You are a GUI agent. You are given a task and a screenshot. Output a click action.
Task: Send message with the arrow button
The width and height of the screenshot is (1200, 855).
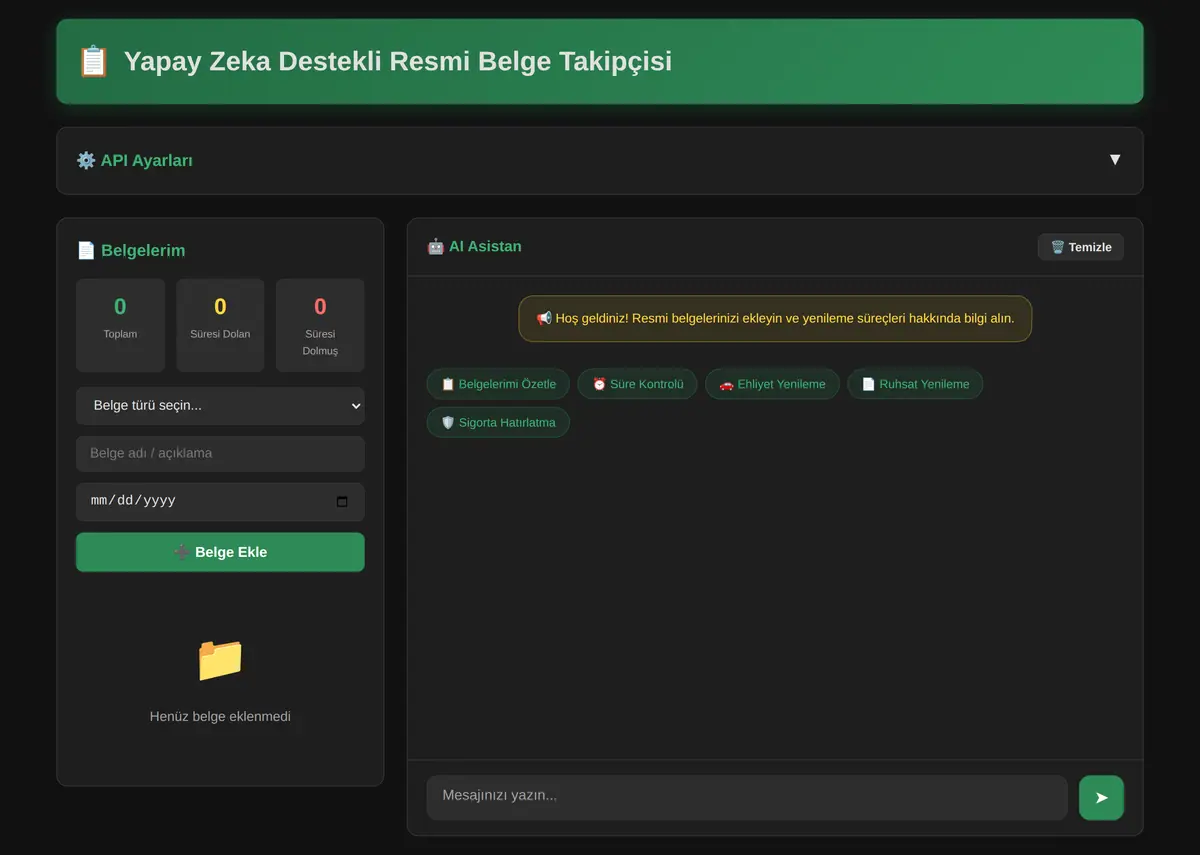(1101, 797)
